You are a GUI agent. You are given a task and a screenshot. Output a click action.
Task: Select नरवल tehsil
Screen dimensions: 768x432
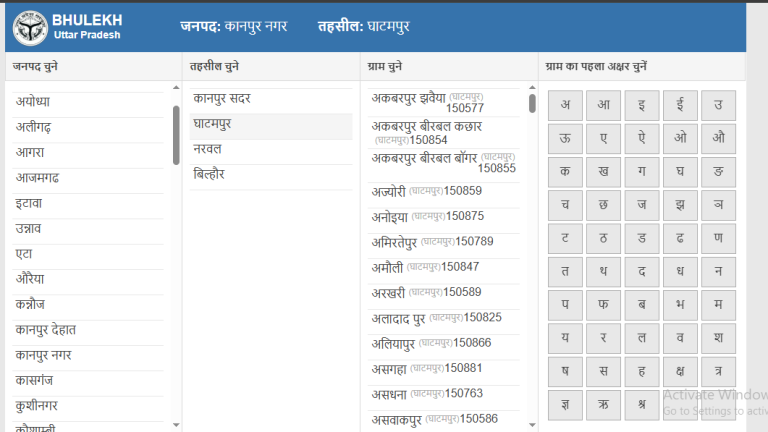(x=208, y=149)
